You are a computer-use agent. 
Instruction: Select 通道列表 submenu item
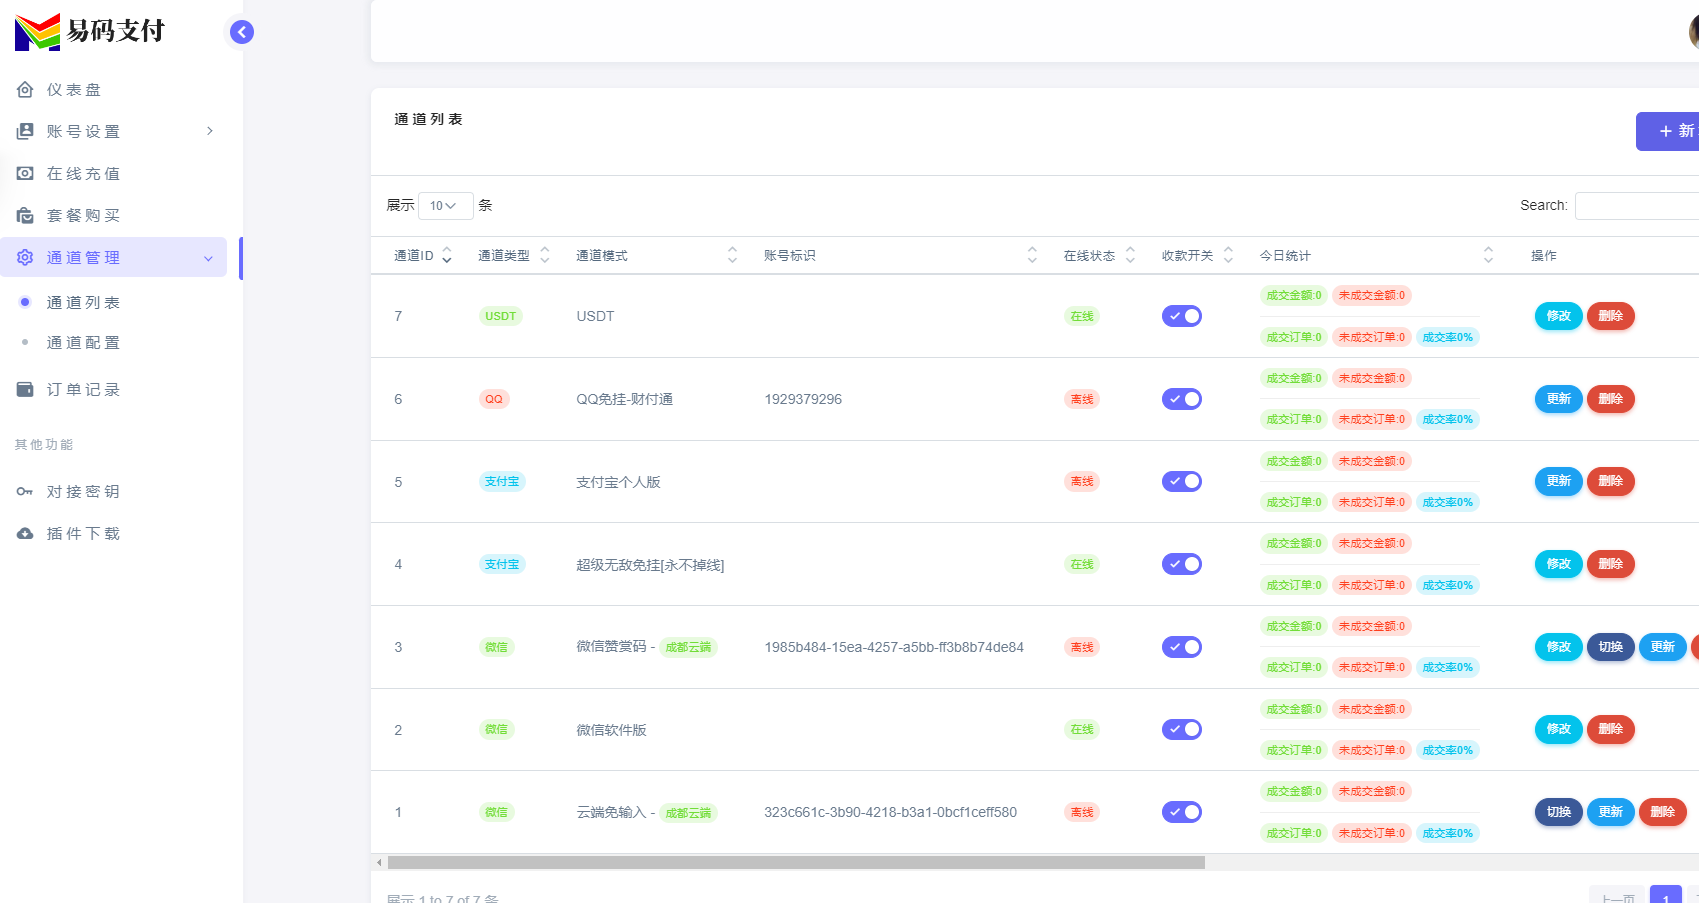click(x=83, y=302)
